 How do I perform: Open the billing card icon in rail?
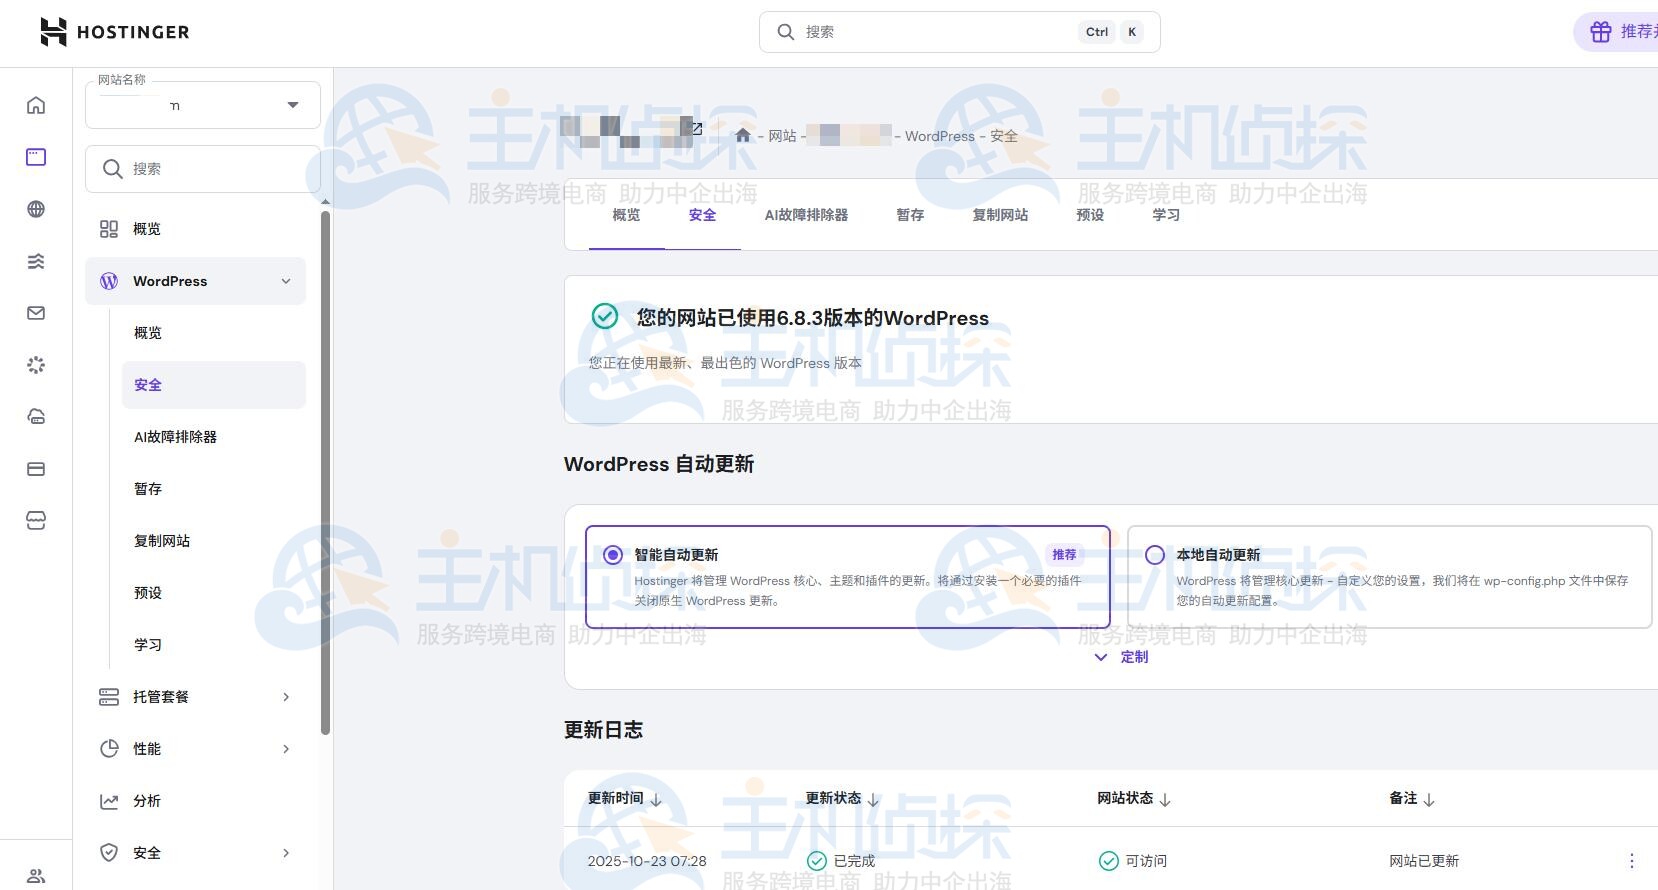tap(36, 469)
